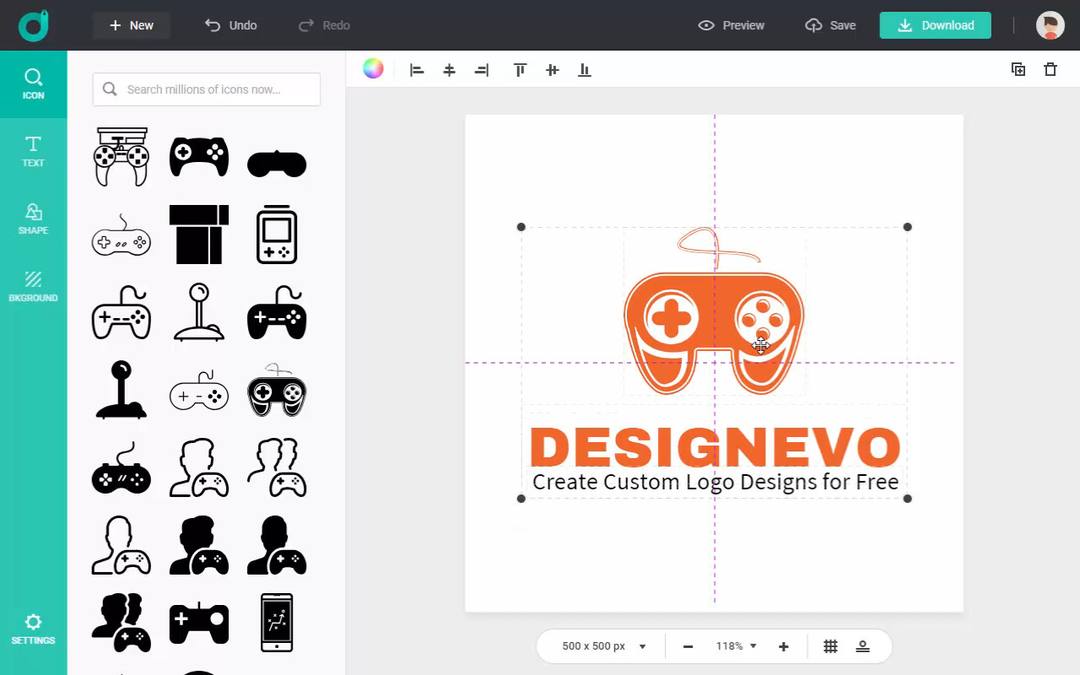Open the Shape panel
Screen dimensions: 1080x675
[x=33, y=219]
